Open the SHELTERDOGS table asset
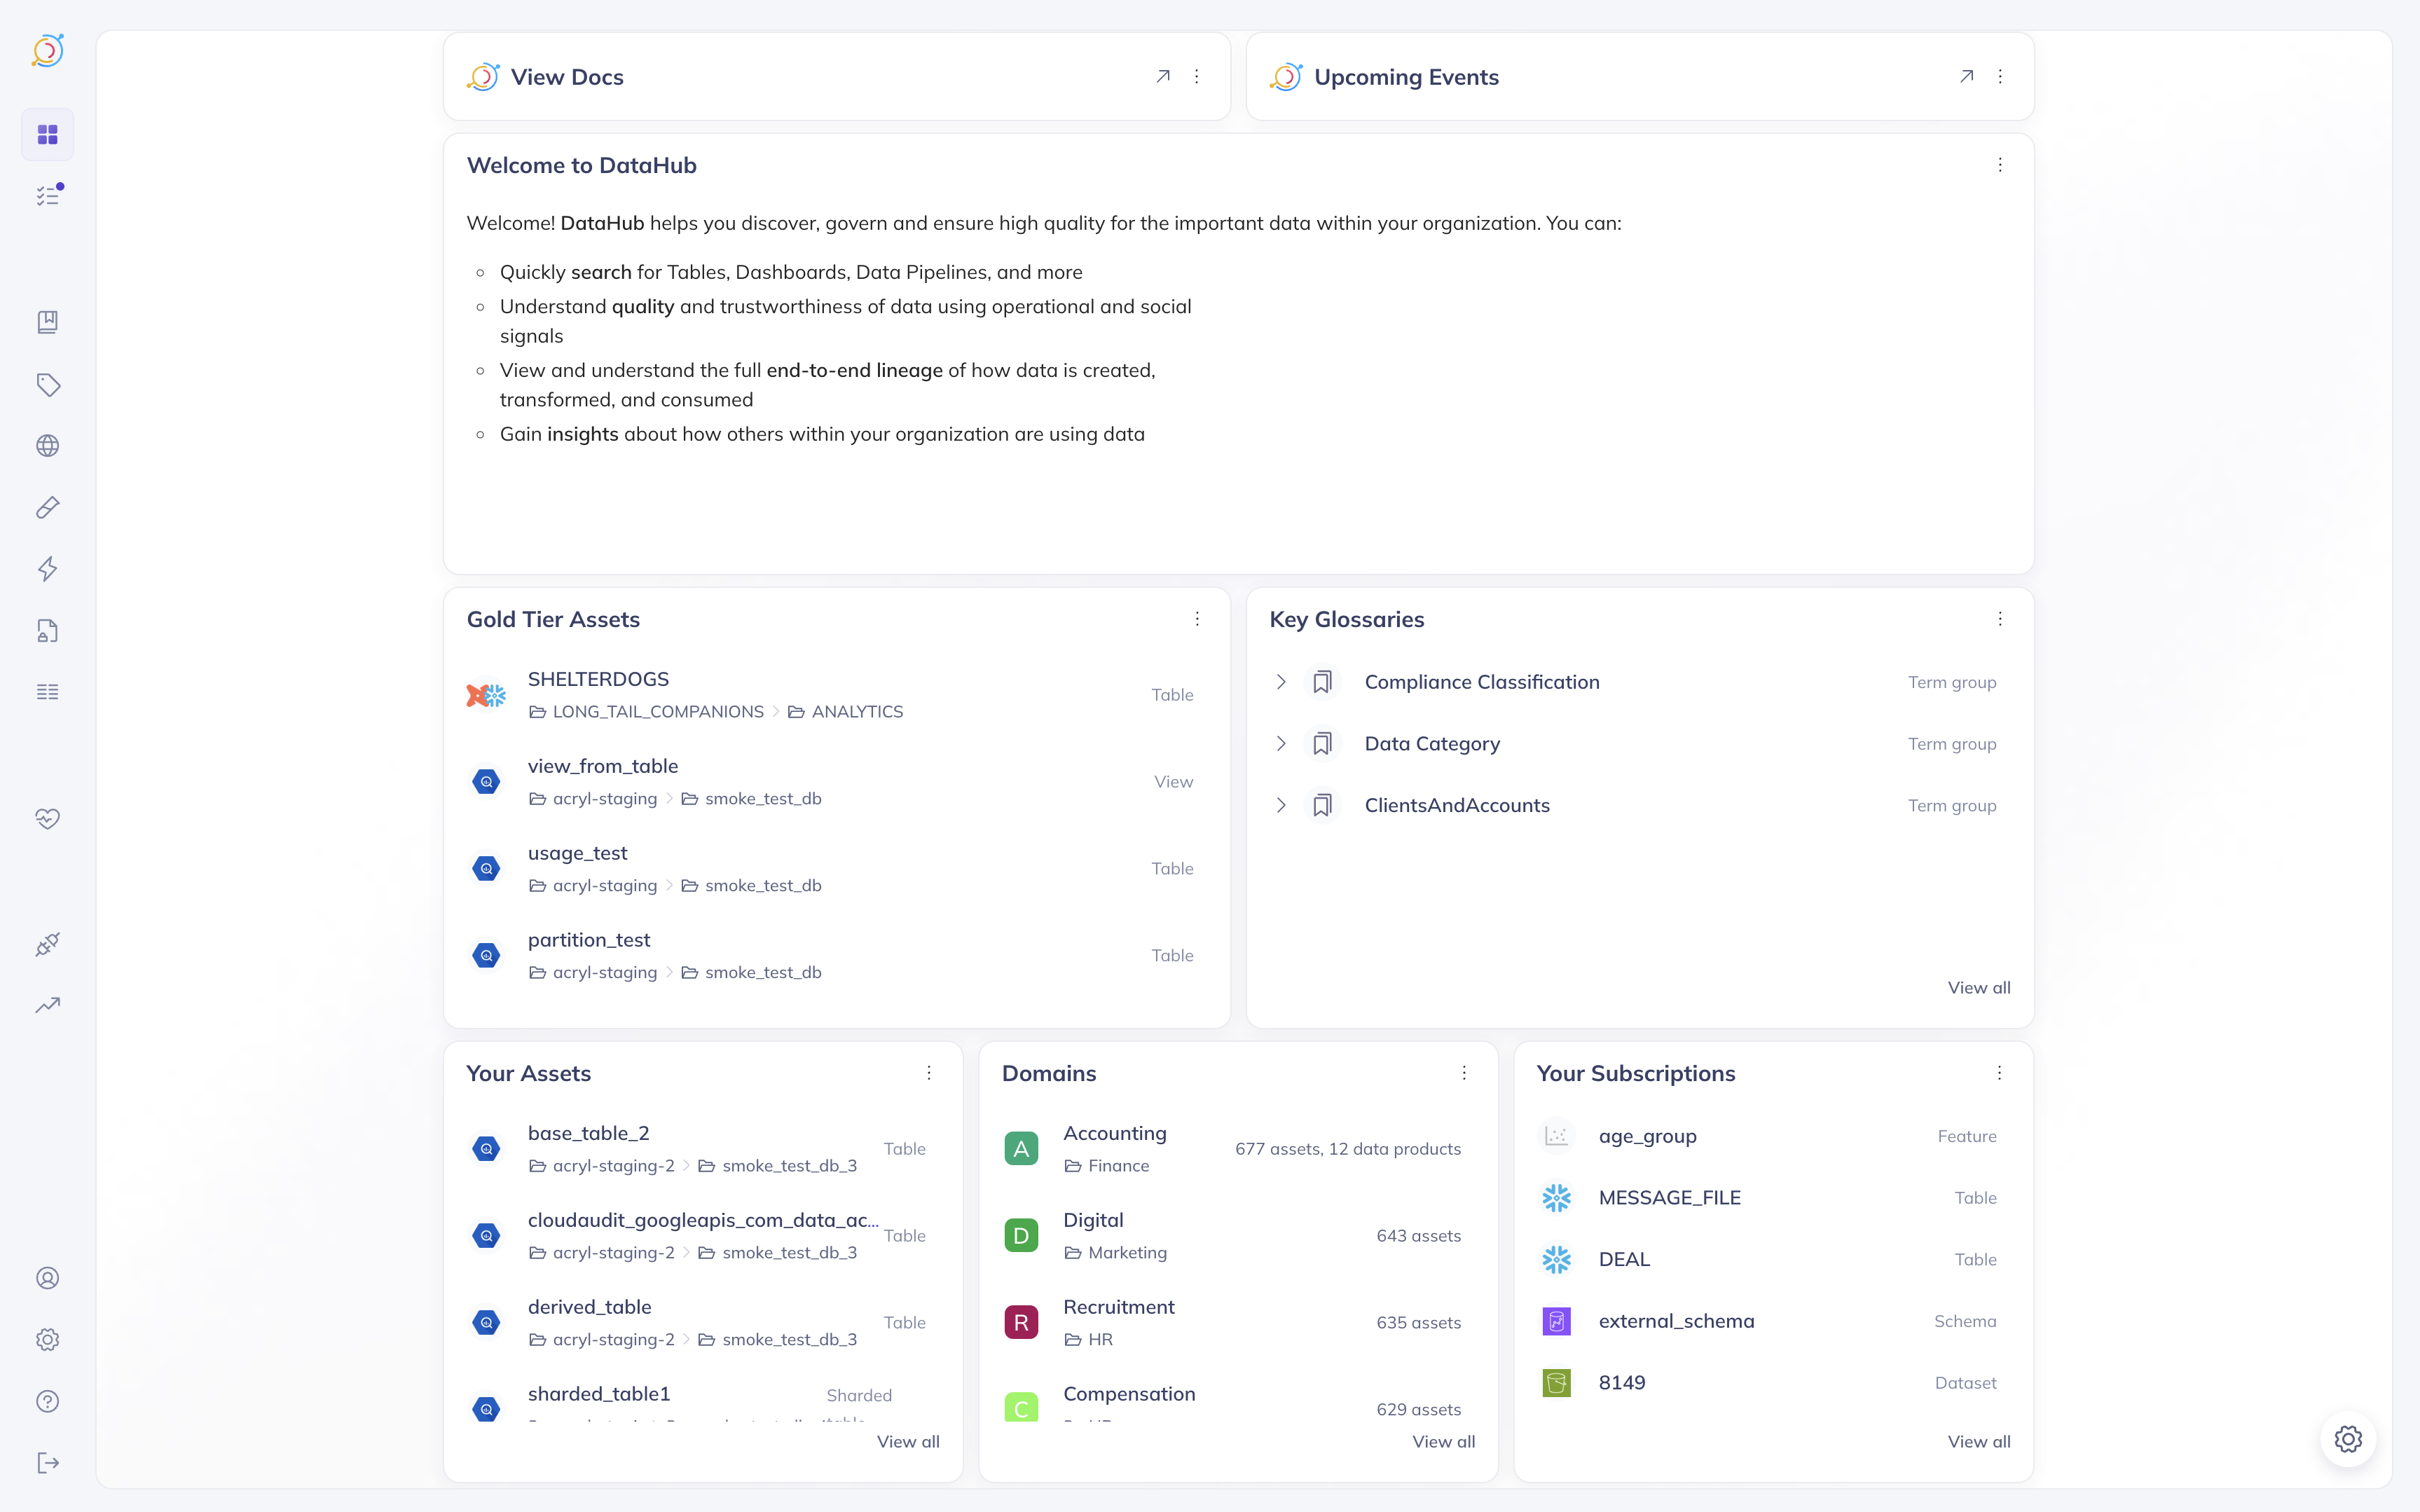 pos(598,679)
